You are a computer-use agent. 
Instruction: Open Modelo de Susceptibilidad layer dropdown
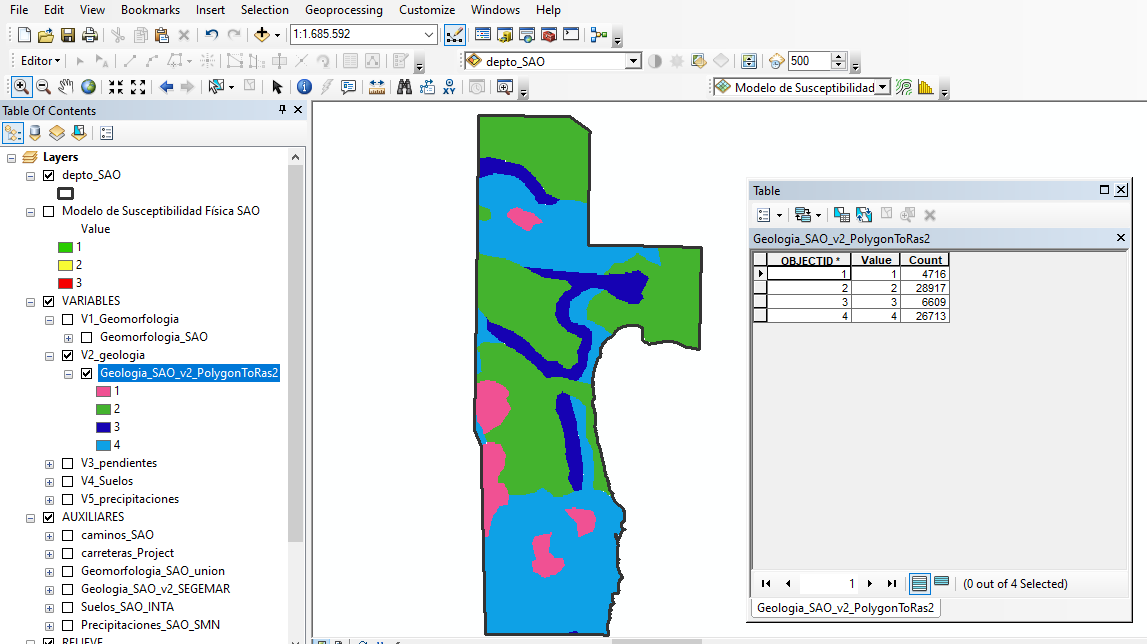click(x=883, y=87)
